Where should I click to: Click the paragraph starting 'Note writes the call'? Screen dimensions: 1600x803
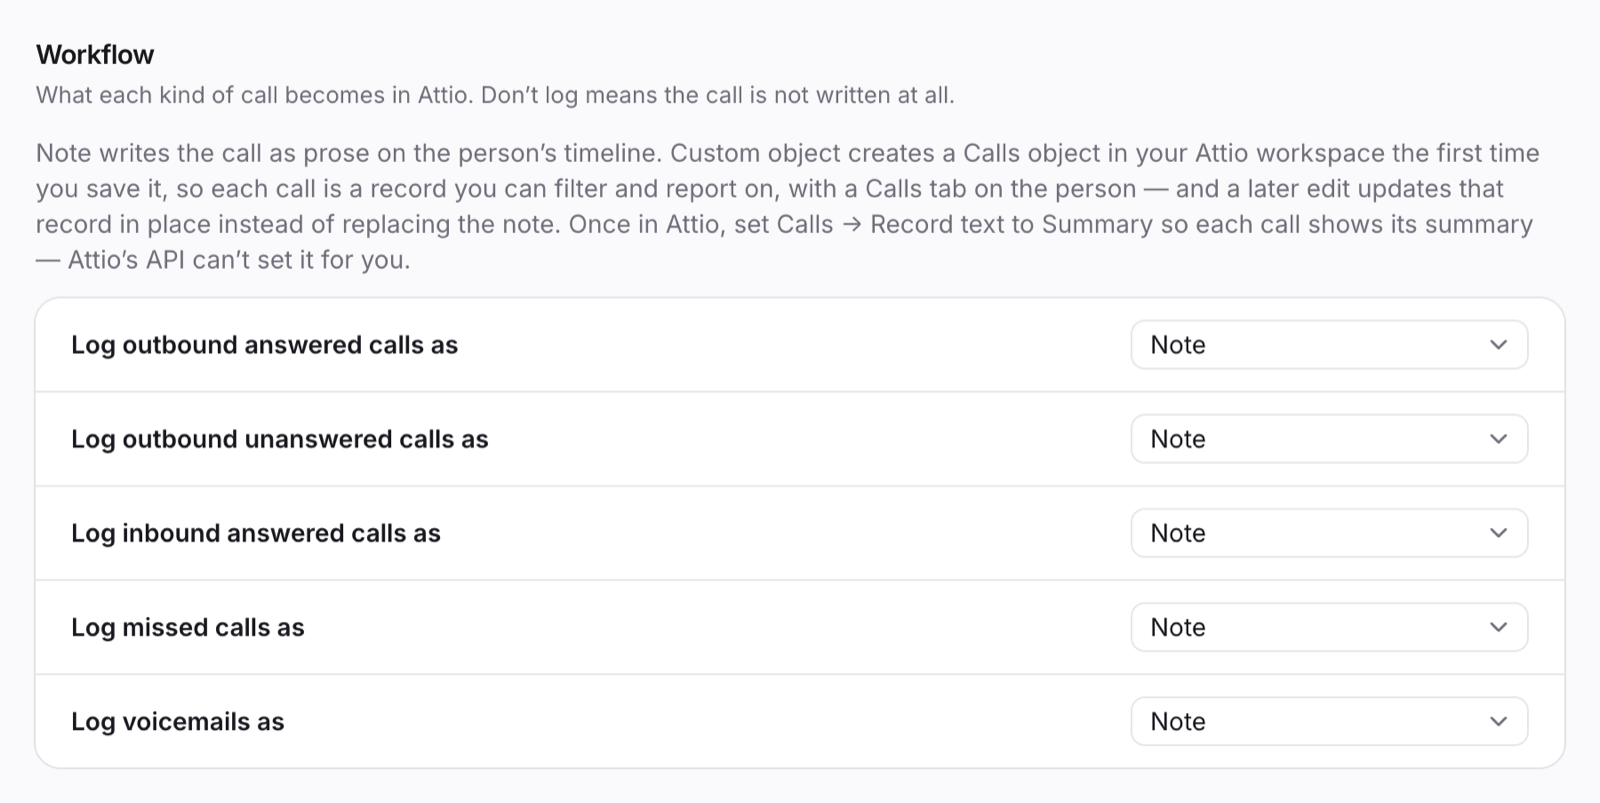(788, 206)
